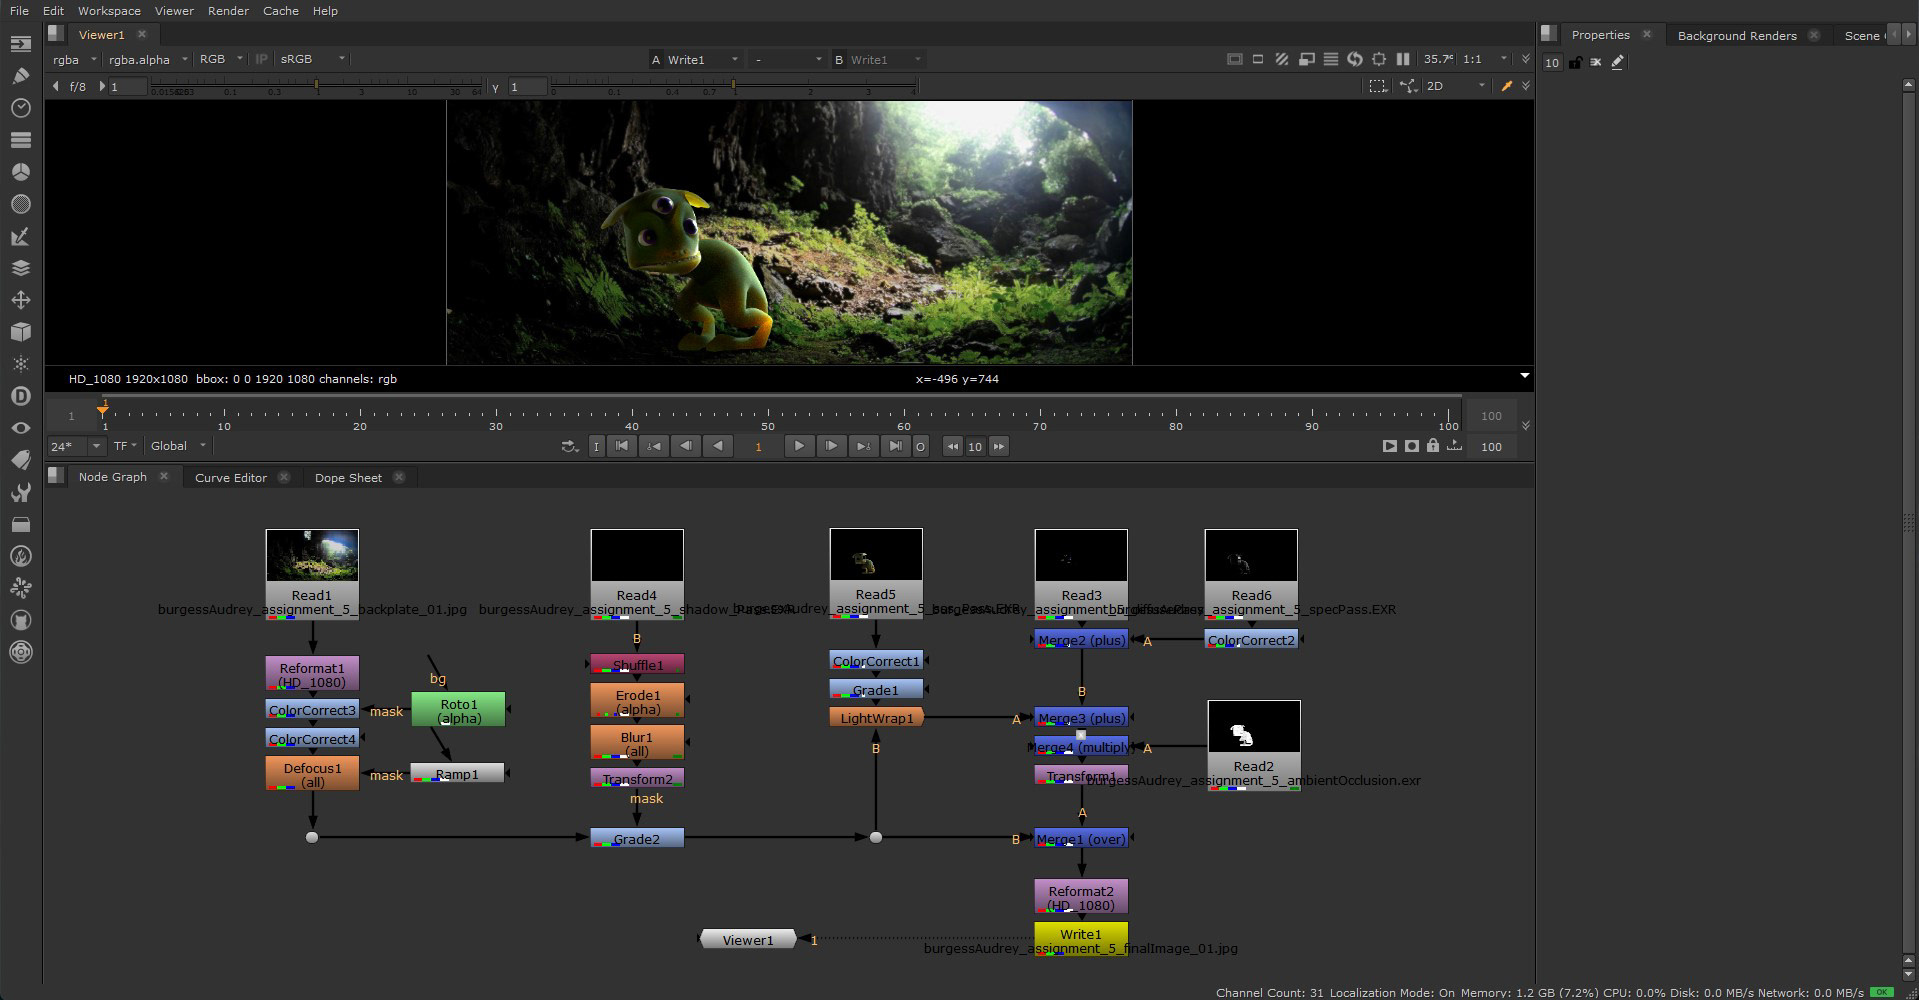Click the viewer gamma Y slider
The image size is (1919, 1000).
coord(733,87)
